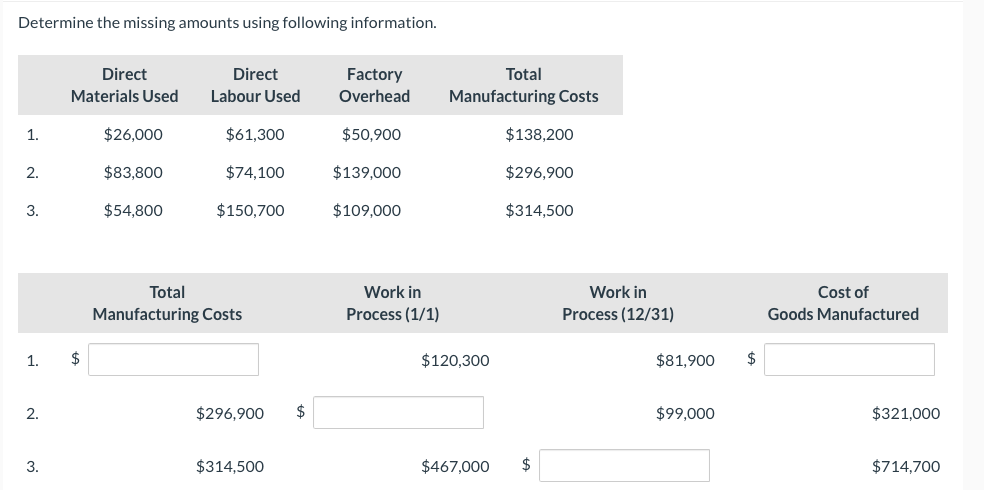The height and width of the screenshot is (490, 984).
Task: Focus the row 2 Work in Process (1/1) field
Action: [x=398, y=413]
